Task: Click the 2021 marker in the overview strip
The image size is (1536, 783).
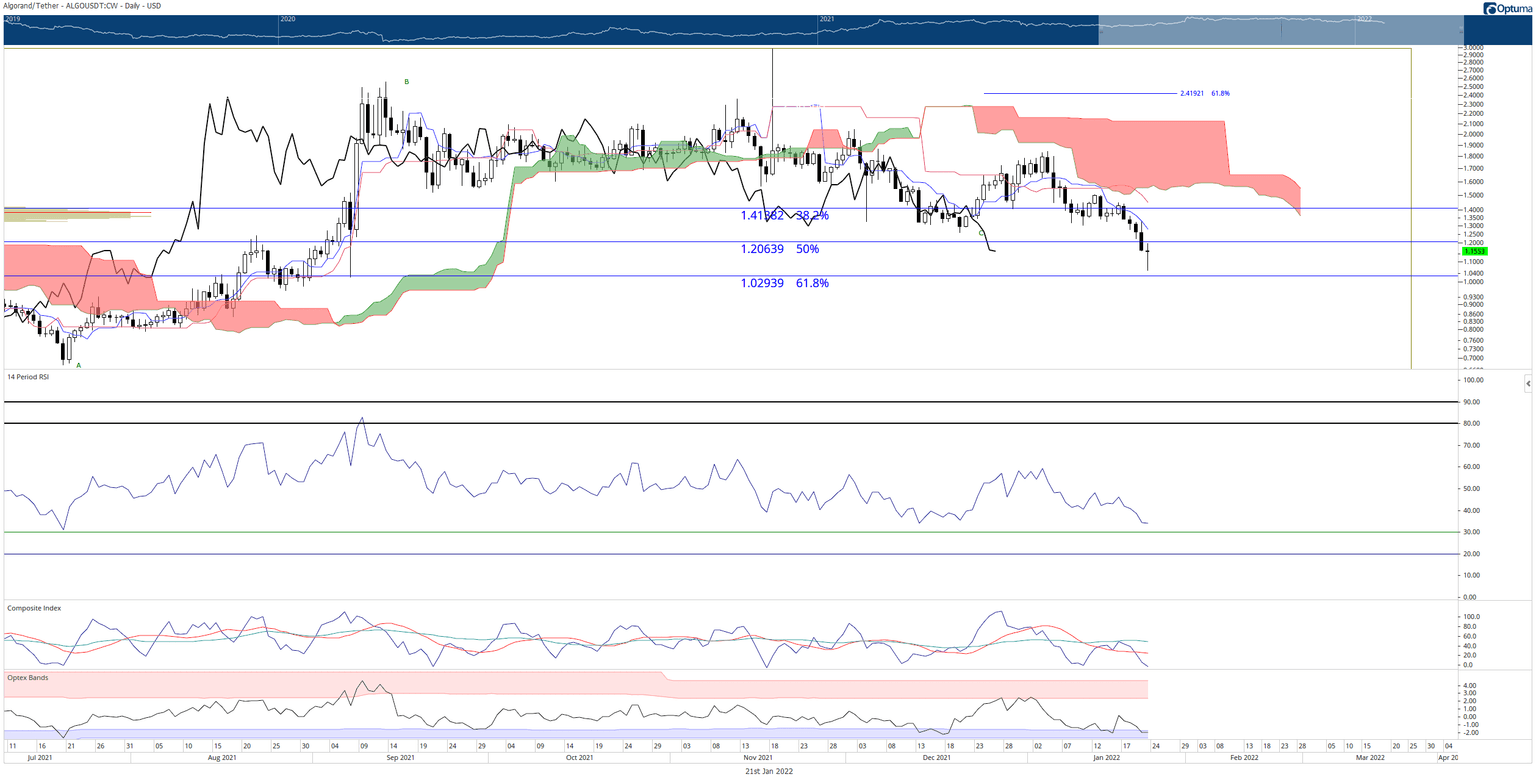Action: pos(827,19)
